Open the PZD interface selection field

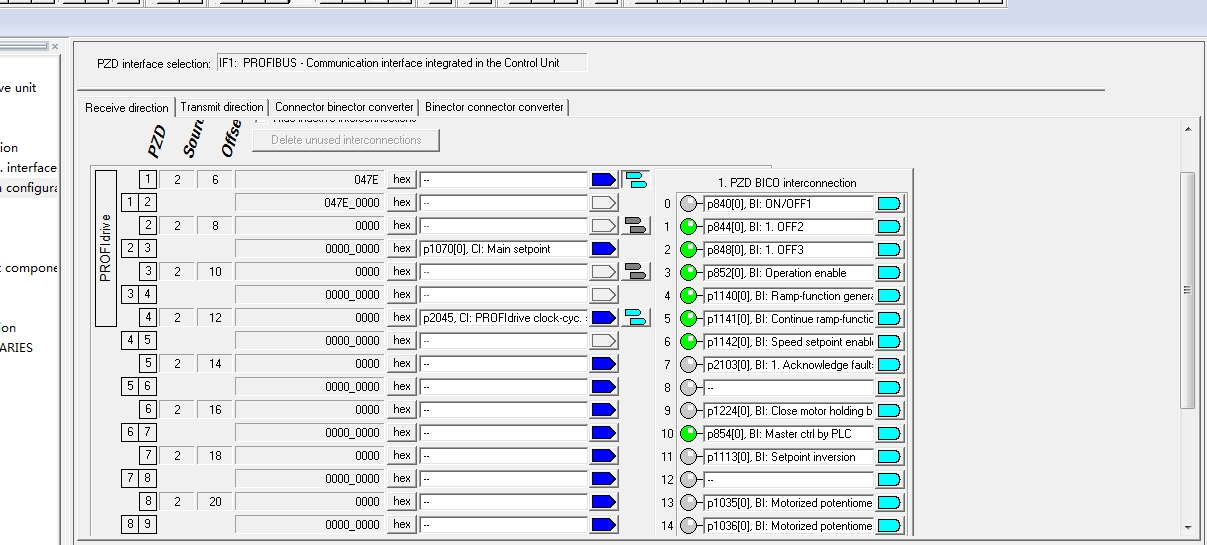coord(402,63)
